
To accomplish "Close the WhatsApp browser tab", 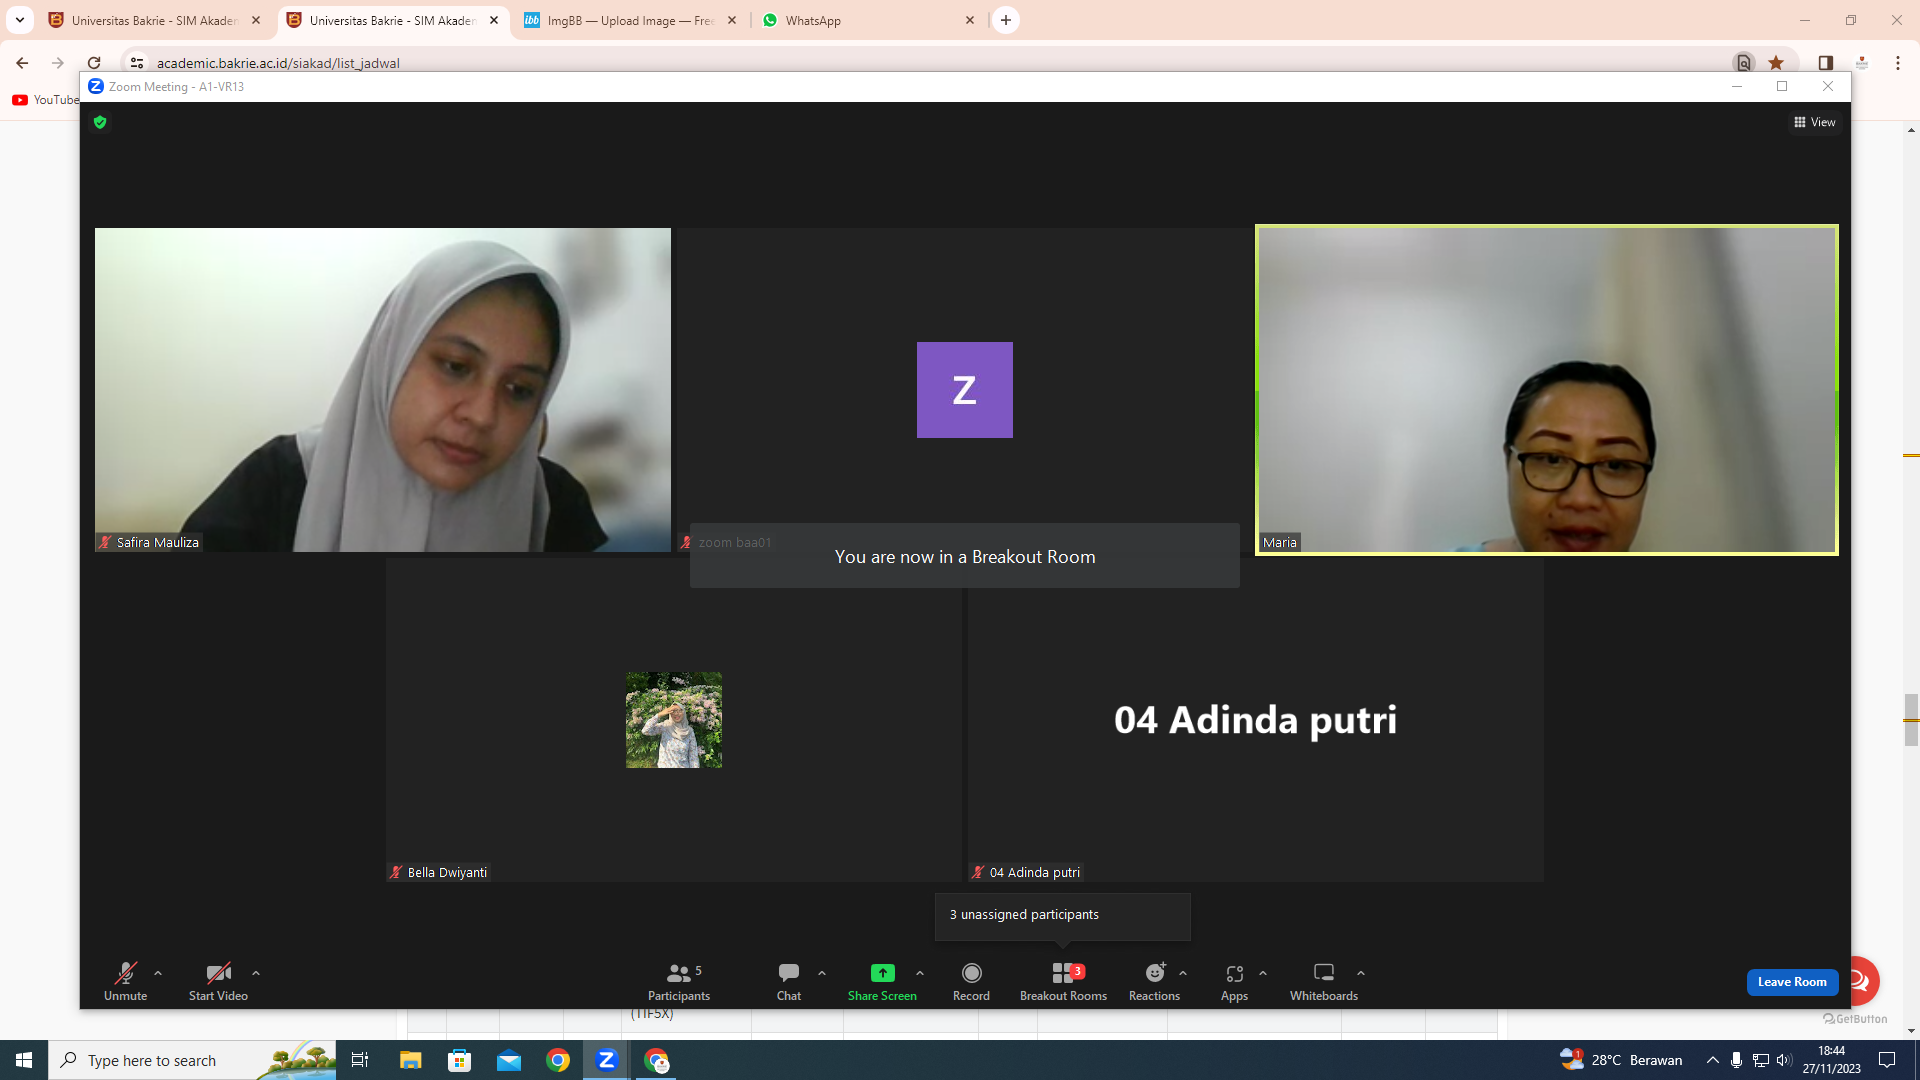I will [970, 20].
